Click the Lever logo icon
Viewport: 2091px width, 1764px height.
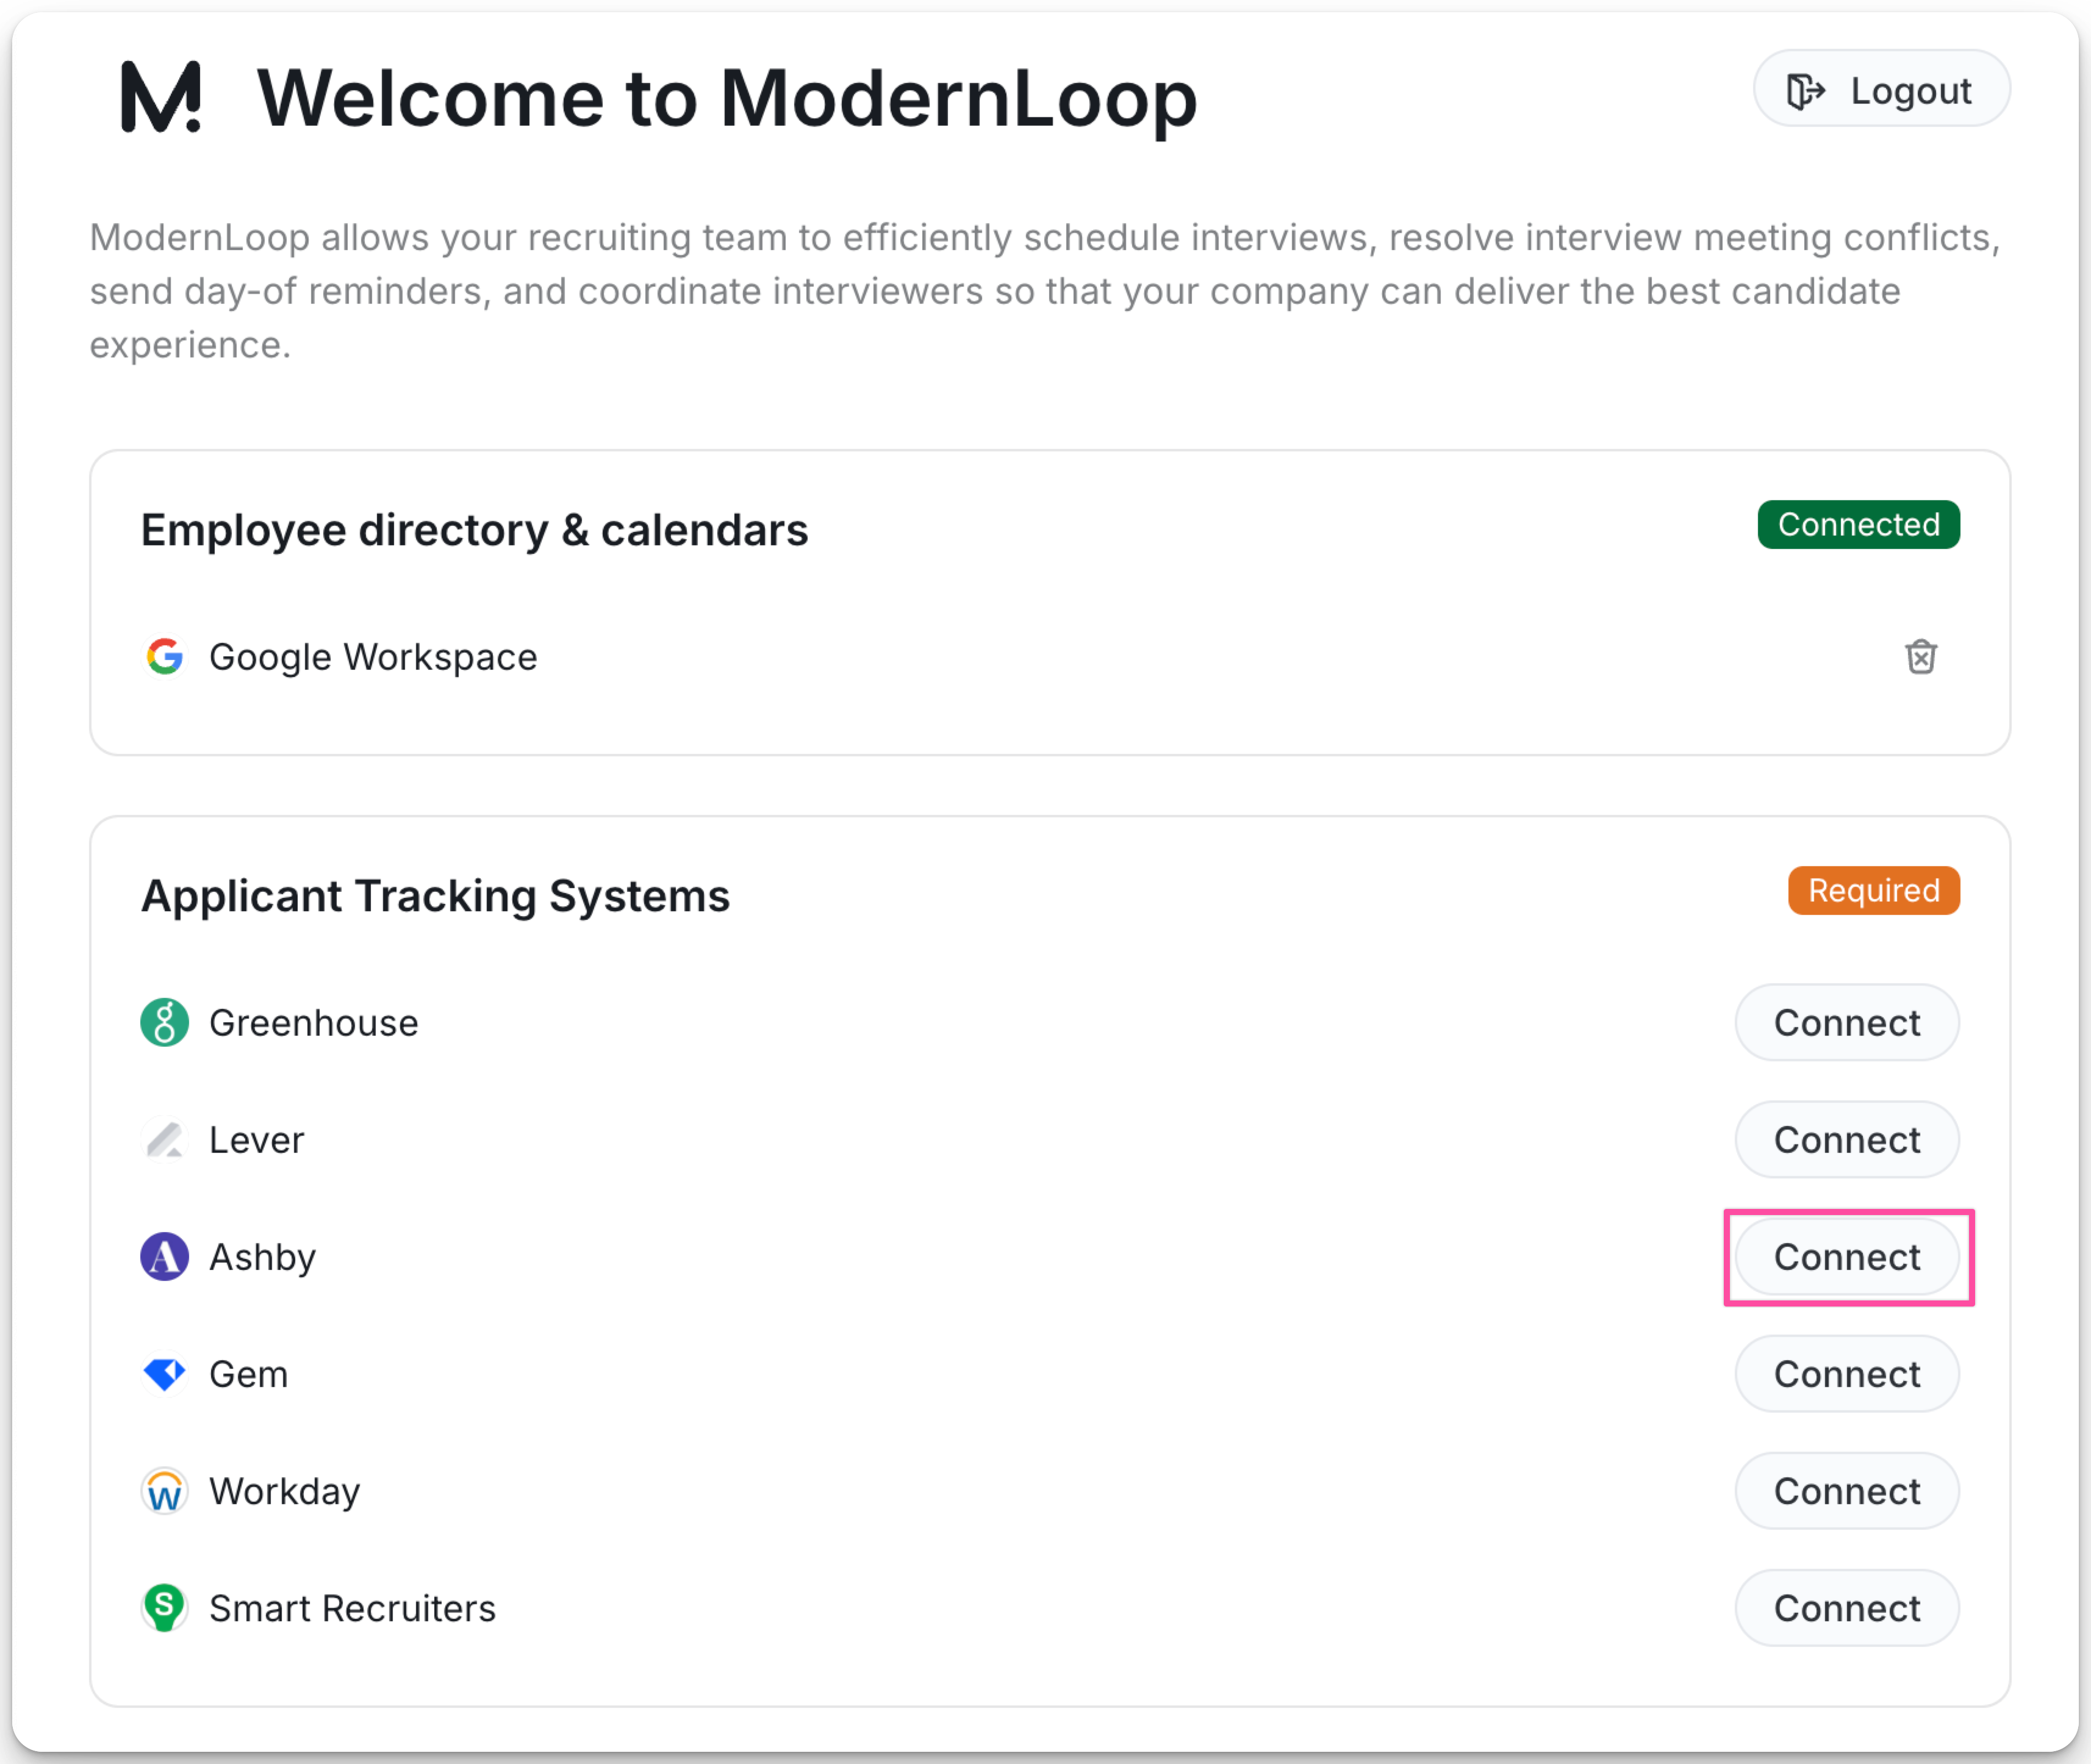coord(165,1140)
